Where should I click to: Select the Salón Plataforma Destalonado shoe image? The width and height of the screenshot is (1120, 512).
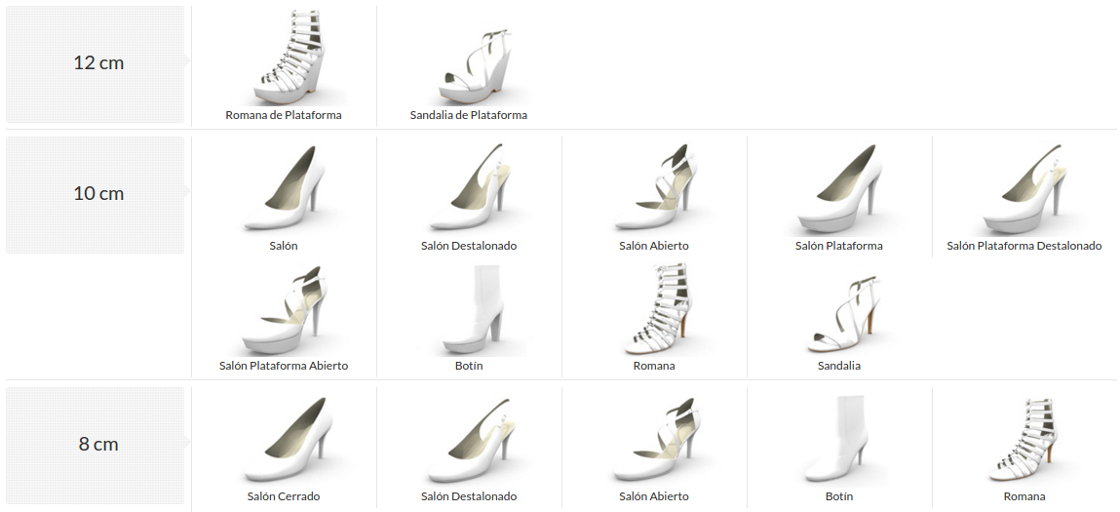[x=1024, y=190]
